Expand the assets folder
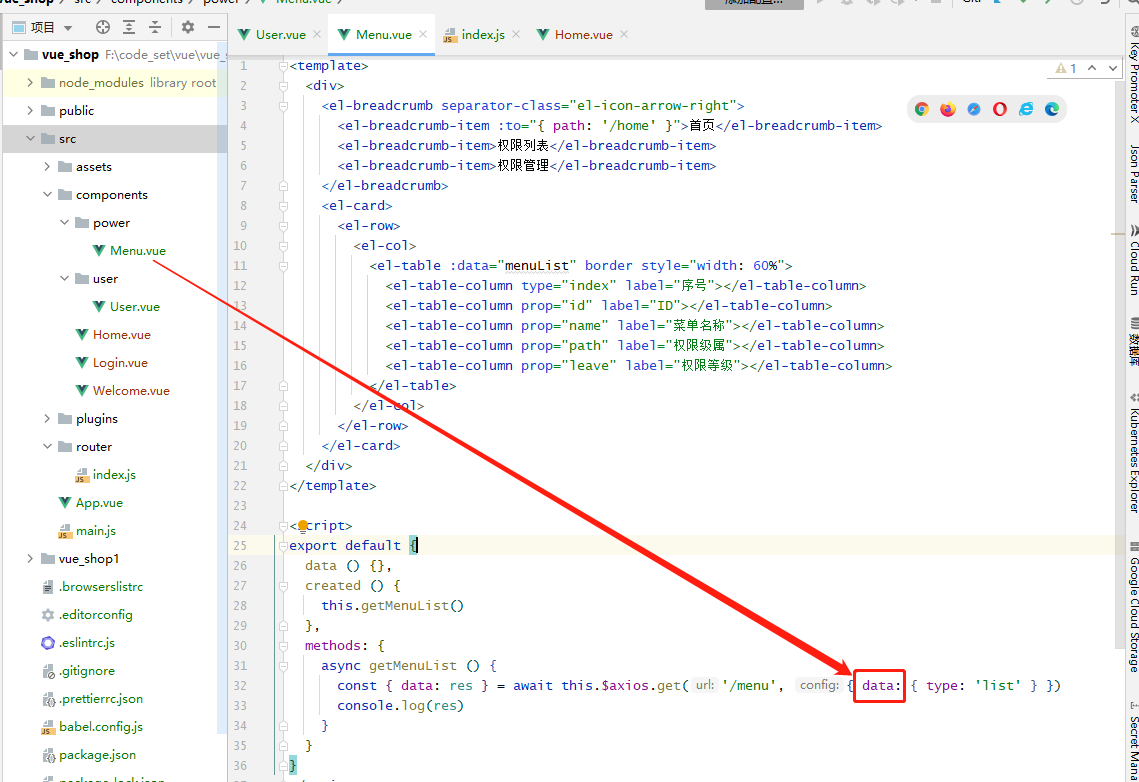 [x=47, y=166]
